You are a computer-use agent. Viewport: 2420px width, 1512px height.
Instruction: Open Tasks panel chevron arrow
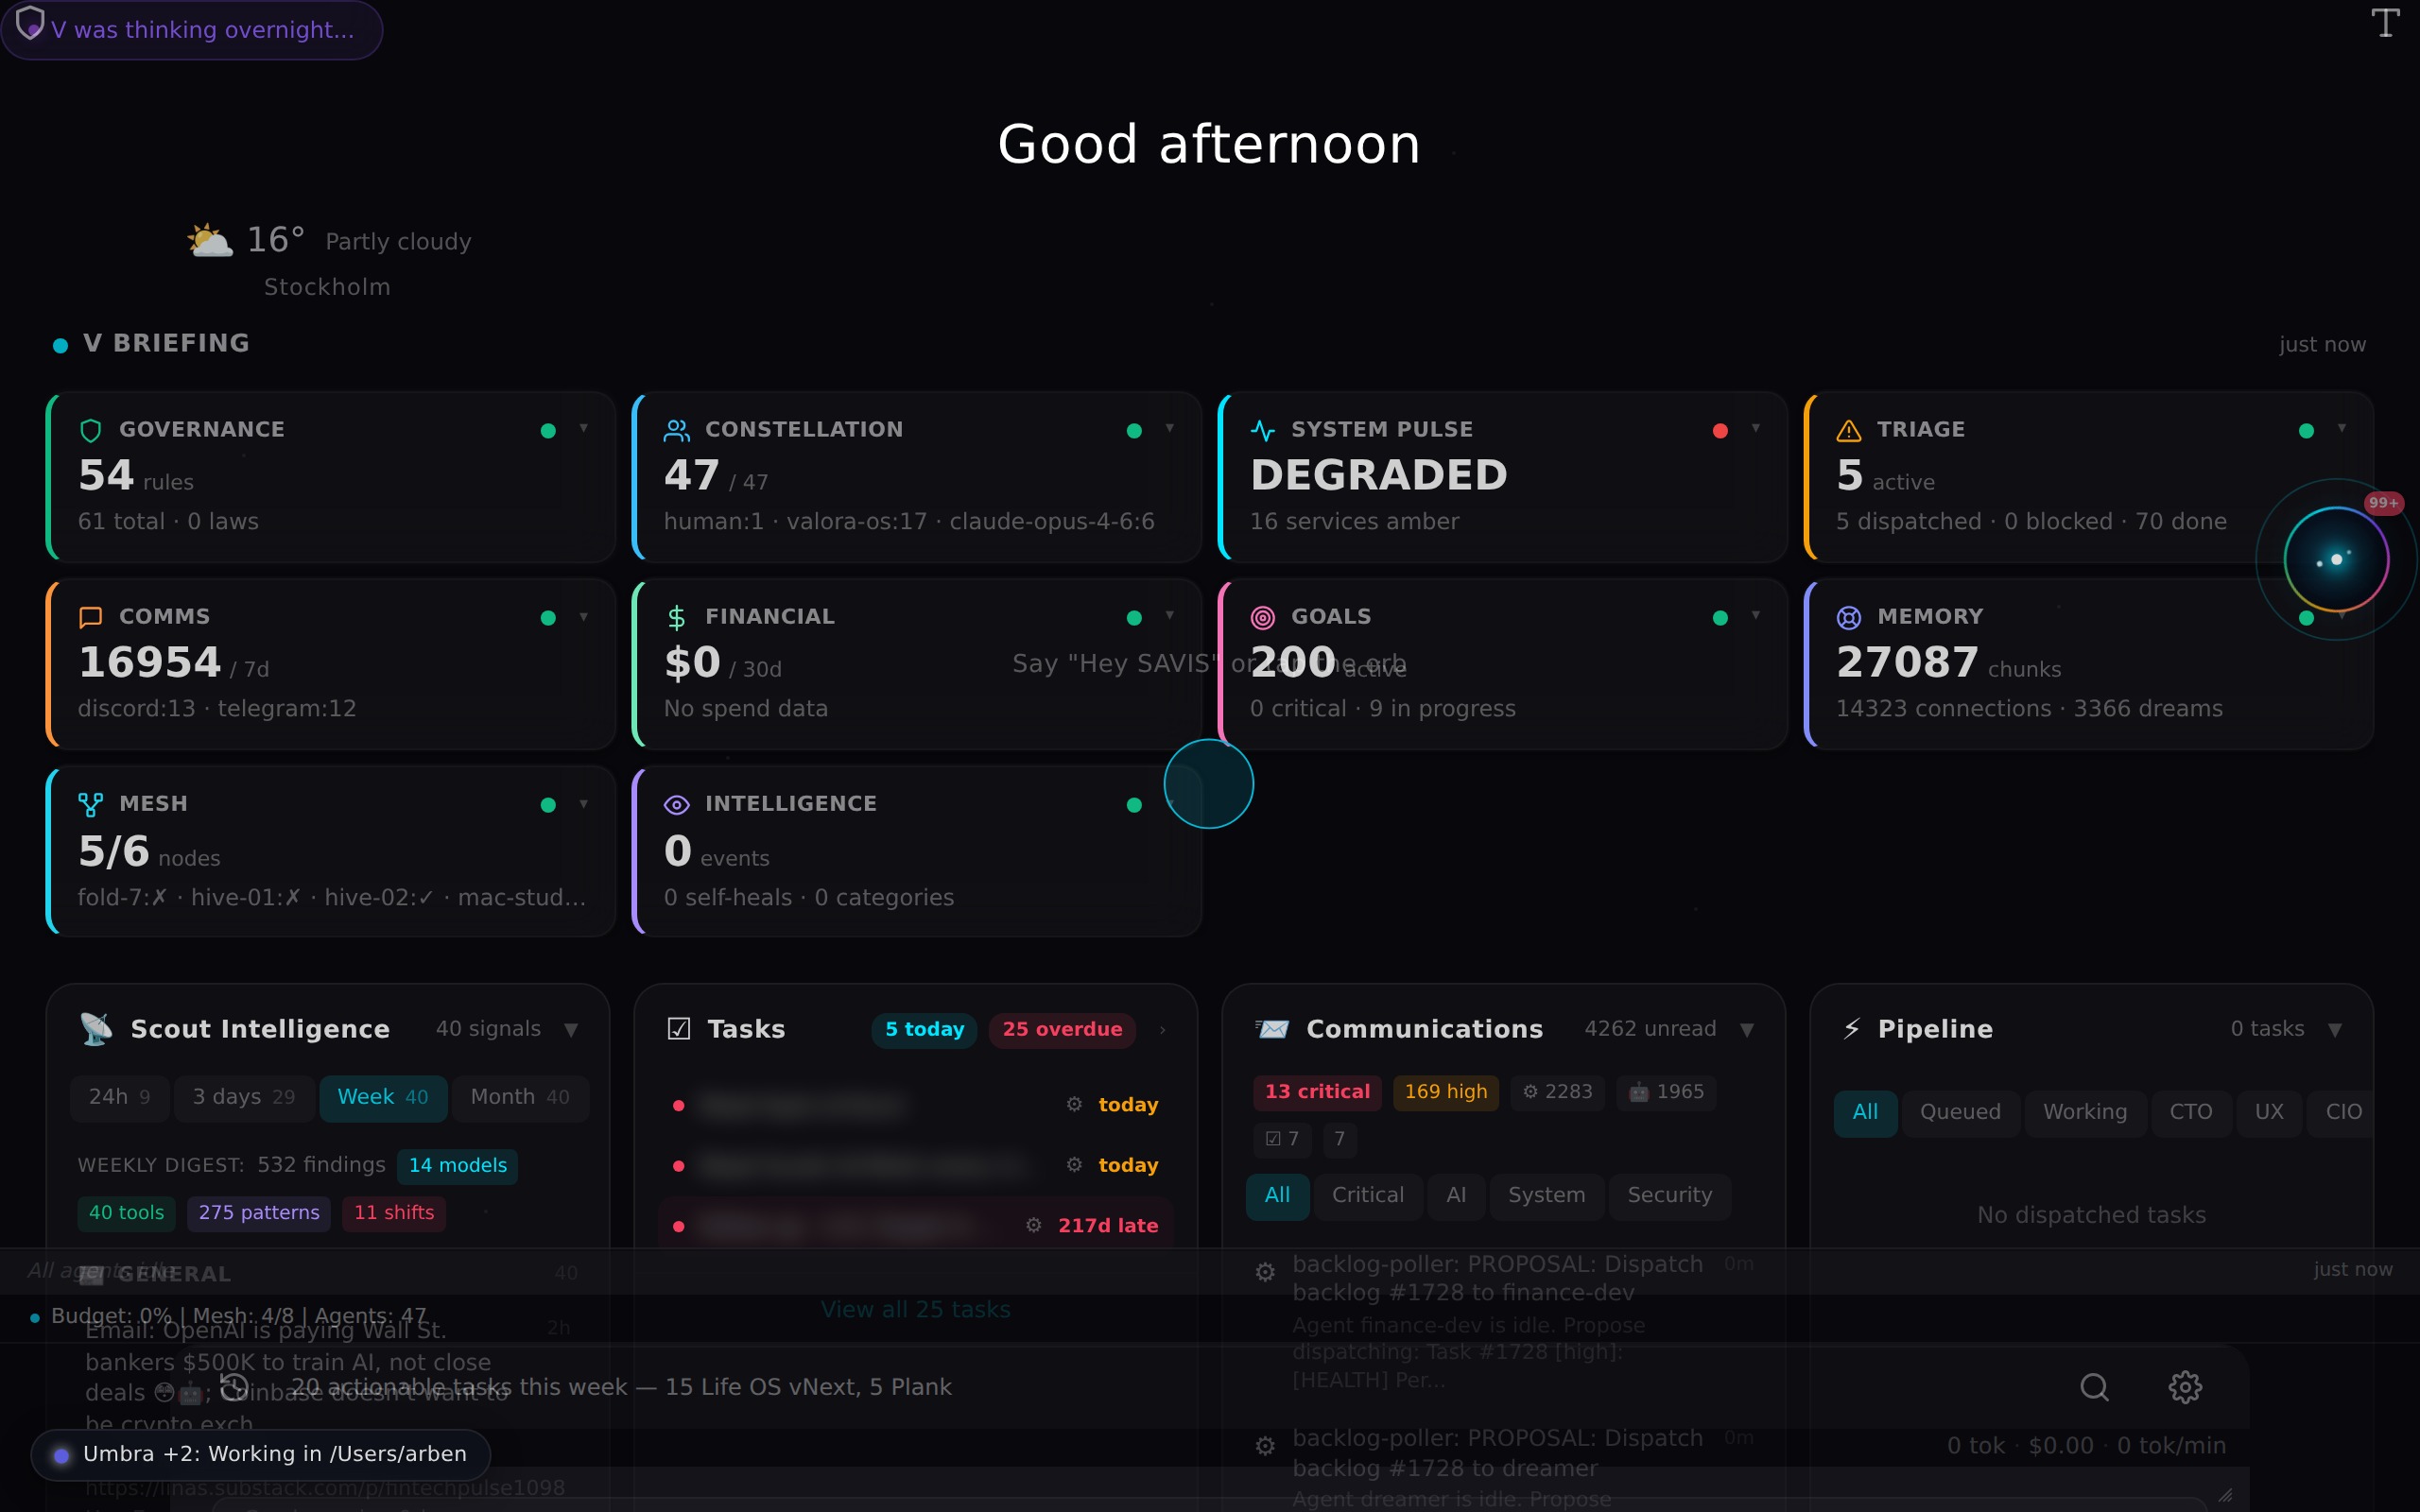click(x=1163, y=1030)
